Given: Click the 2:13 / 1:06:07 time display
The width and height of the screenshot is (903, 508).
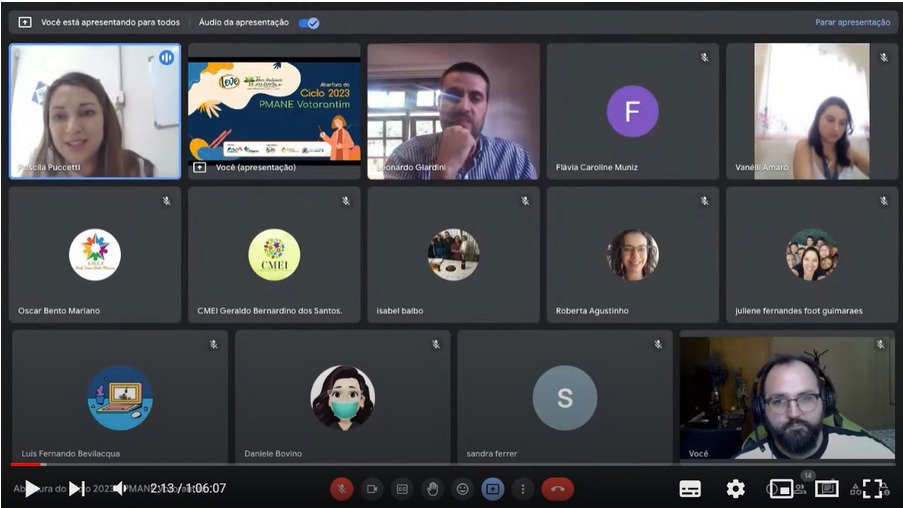Looking at the screenshot, I should click(188, 488).
